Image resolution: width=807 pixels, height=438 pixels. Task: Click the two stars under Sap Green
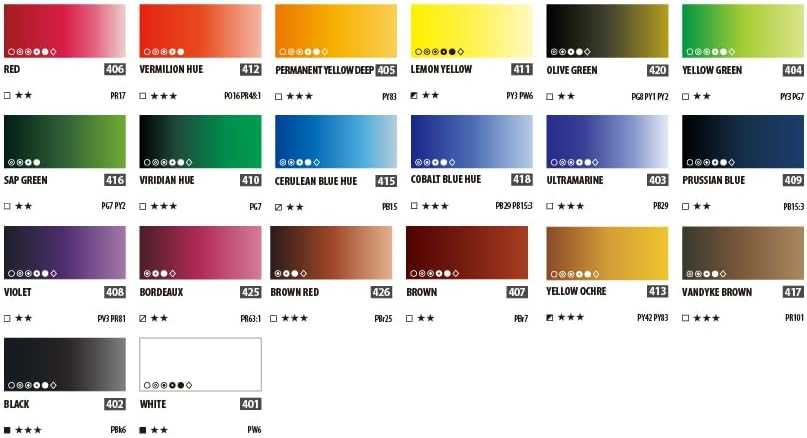23,206
